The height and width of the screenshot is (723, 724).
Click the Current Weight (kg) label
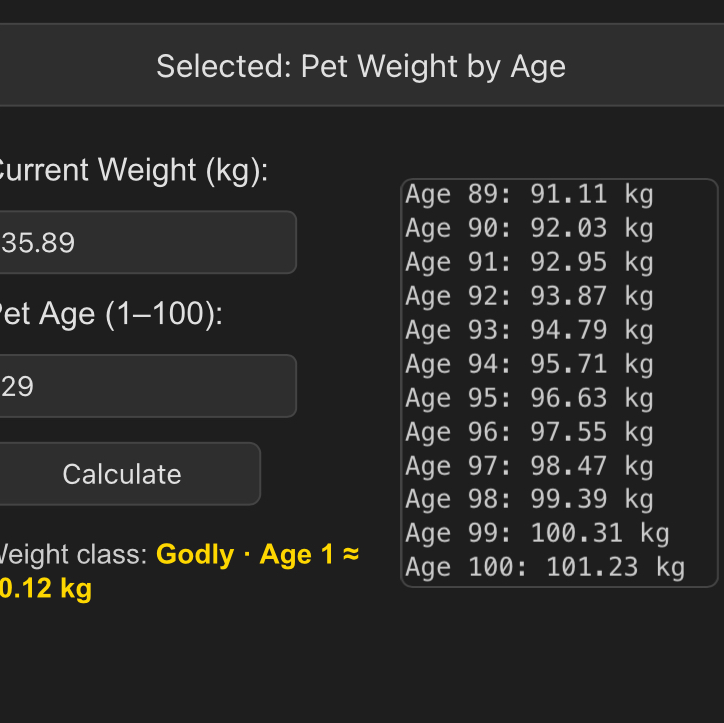pyautogui.click(x=134, y=170)
